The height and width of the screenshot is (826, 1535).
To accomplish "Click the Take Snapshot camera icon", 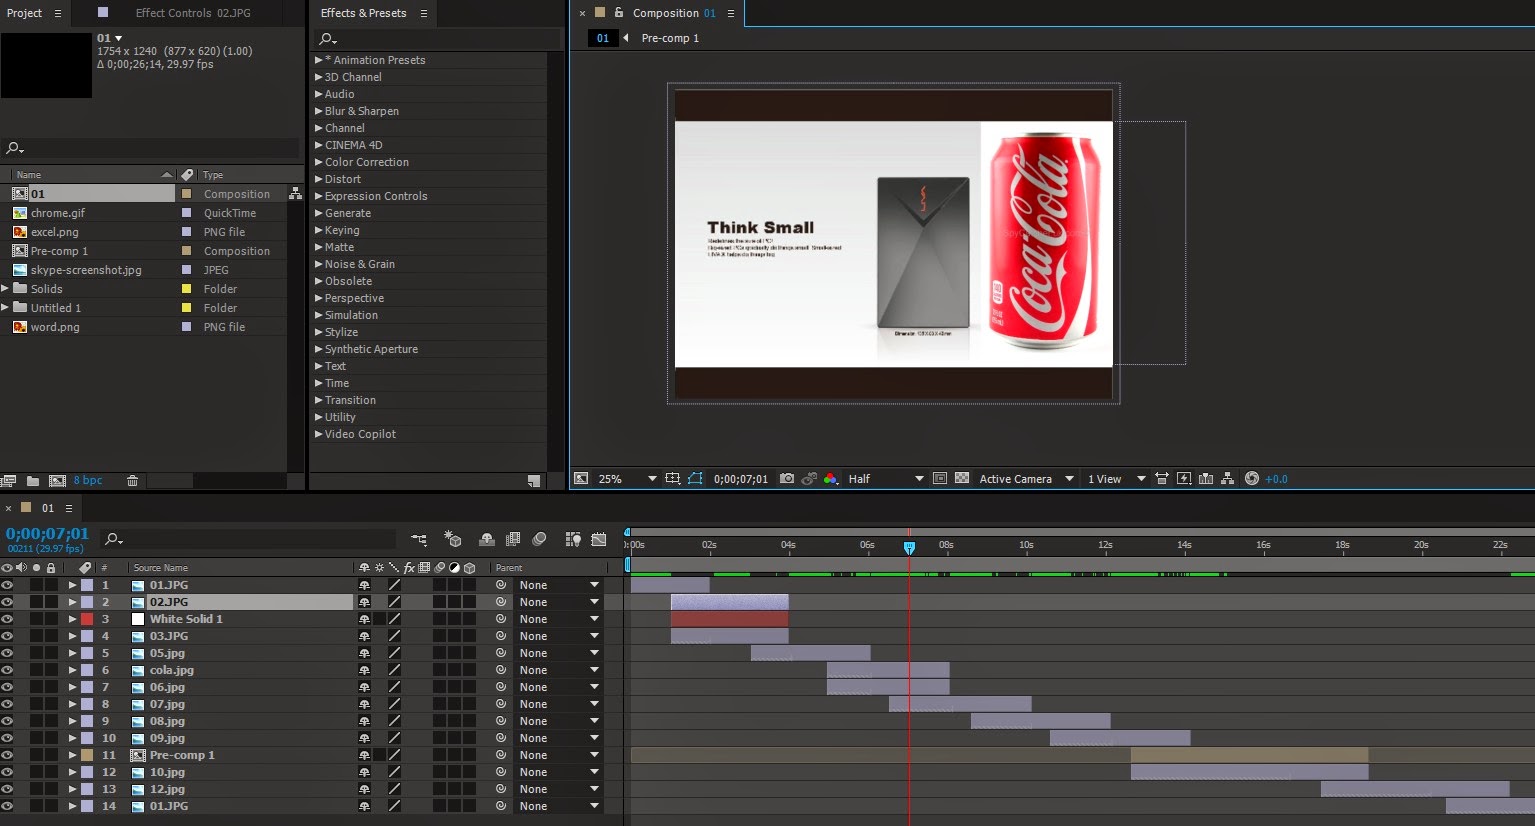I will click(x=787, y=479).
